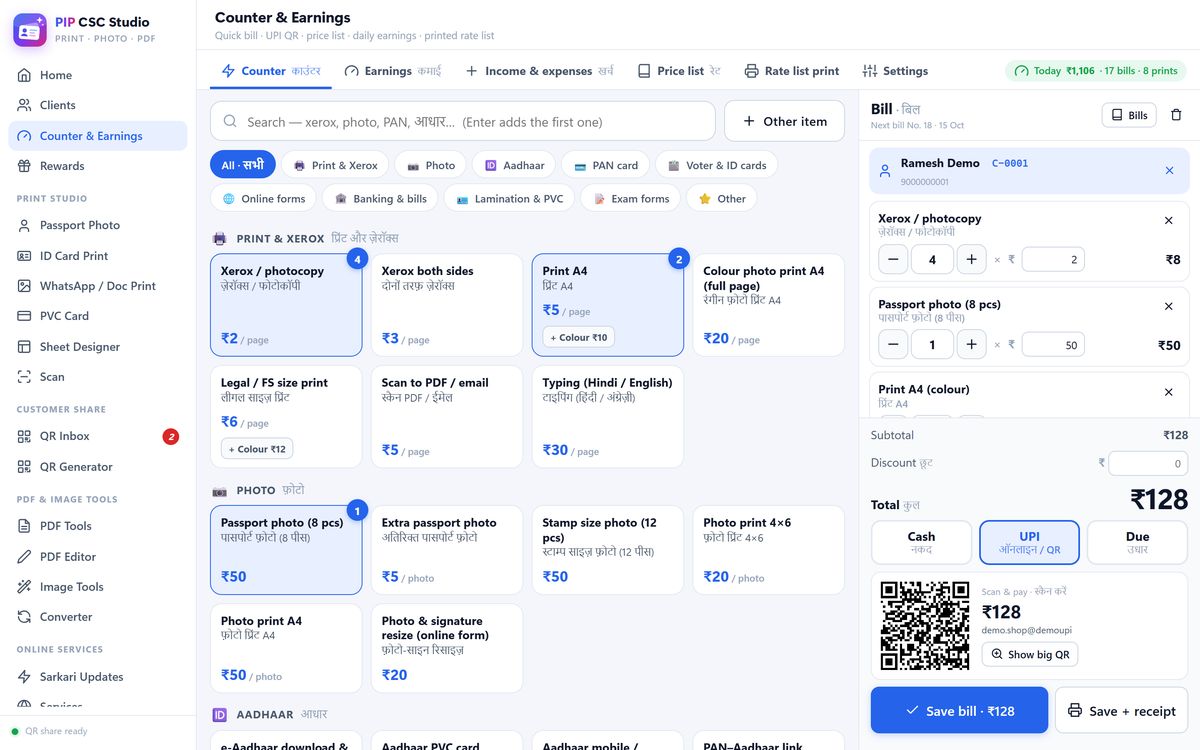Remove Passport photo (8 pcs) line from bill
The height and width of the screenshot is (750, 1200).
(1169, 306)
